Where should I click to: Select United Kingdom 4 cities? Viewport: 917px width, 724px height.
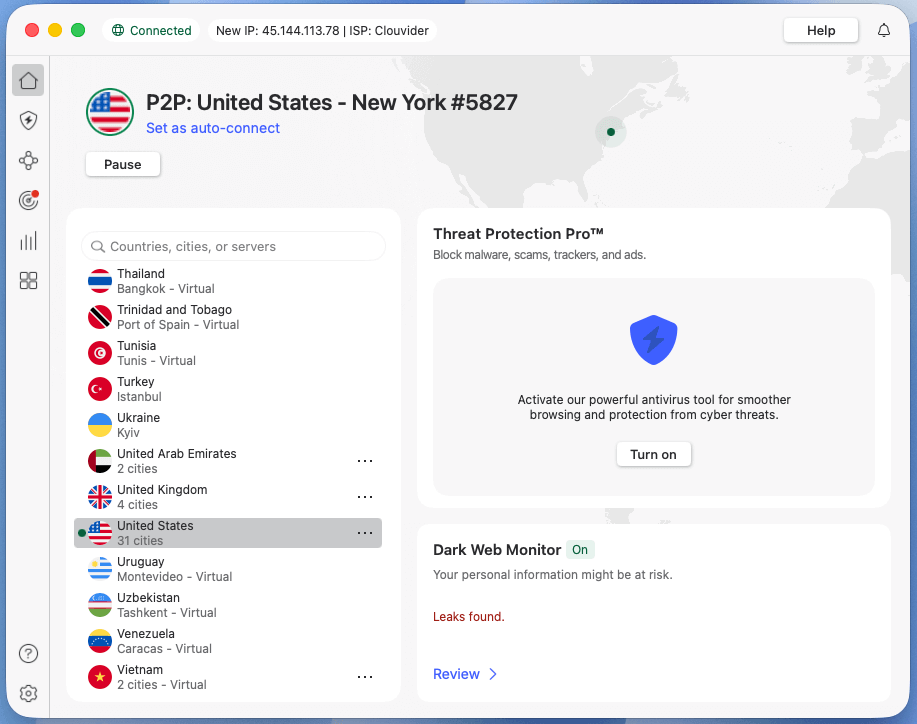228,497
